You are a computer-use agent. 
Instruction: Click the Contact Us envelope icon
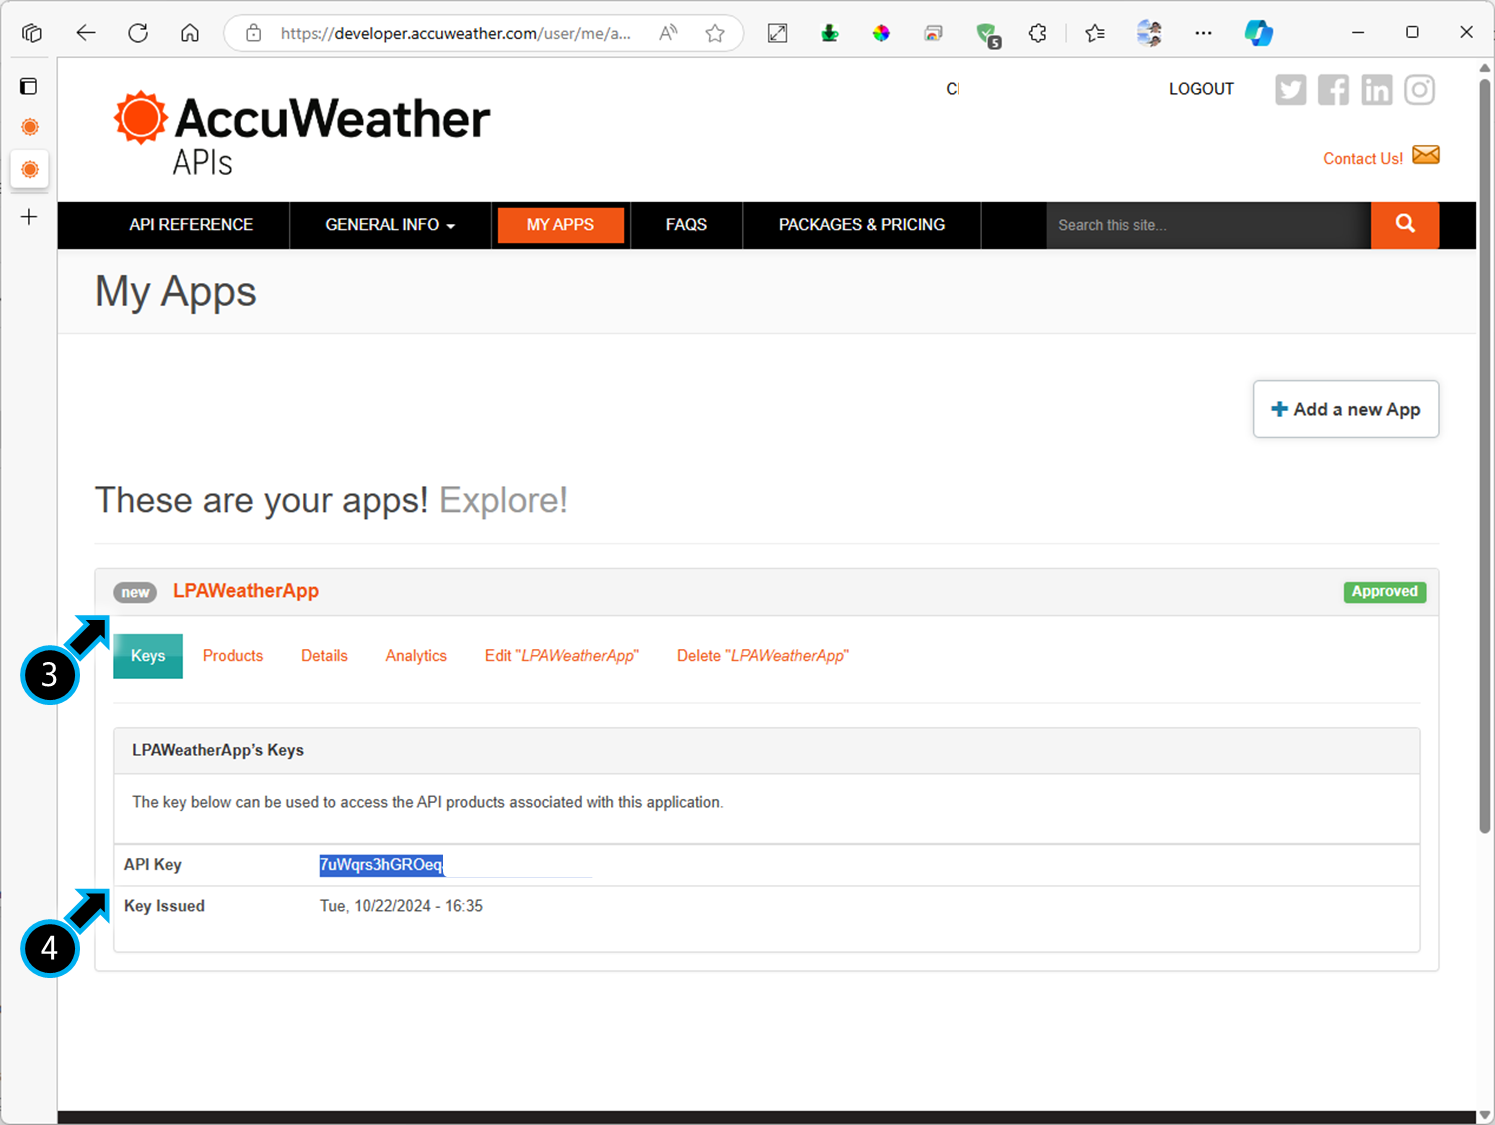coord(1426,155)
